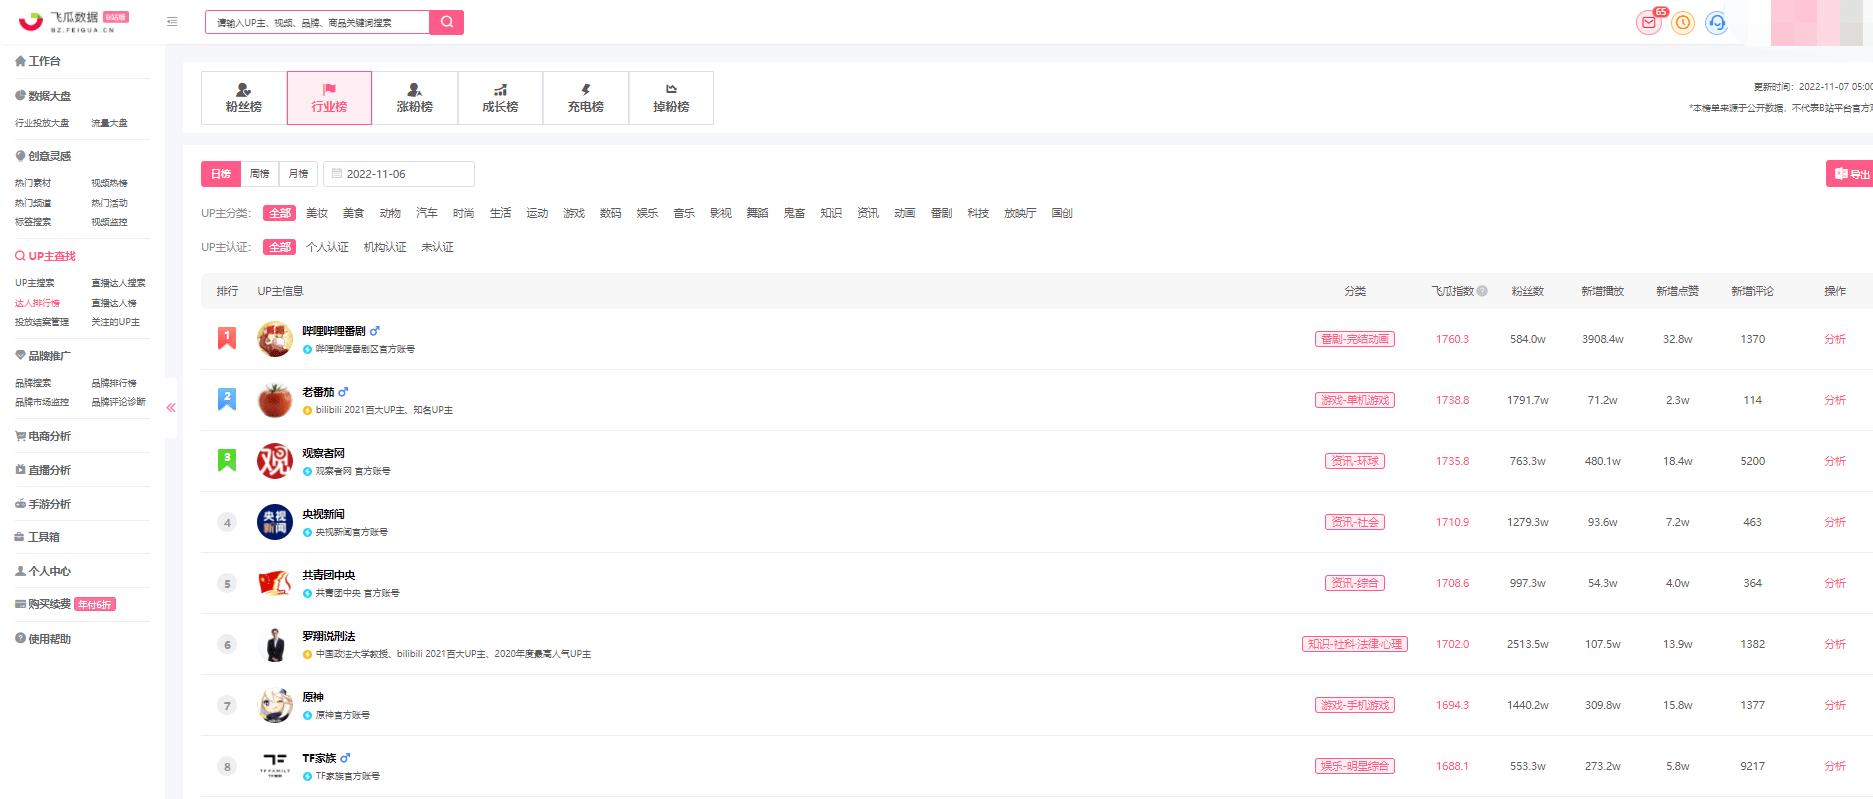This screenshot has width=1873, height=799.
Task: Filter by 个人认证
Action: coord(328,247)
